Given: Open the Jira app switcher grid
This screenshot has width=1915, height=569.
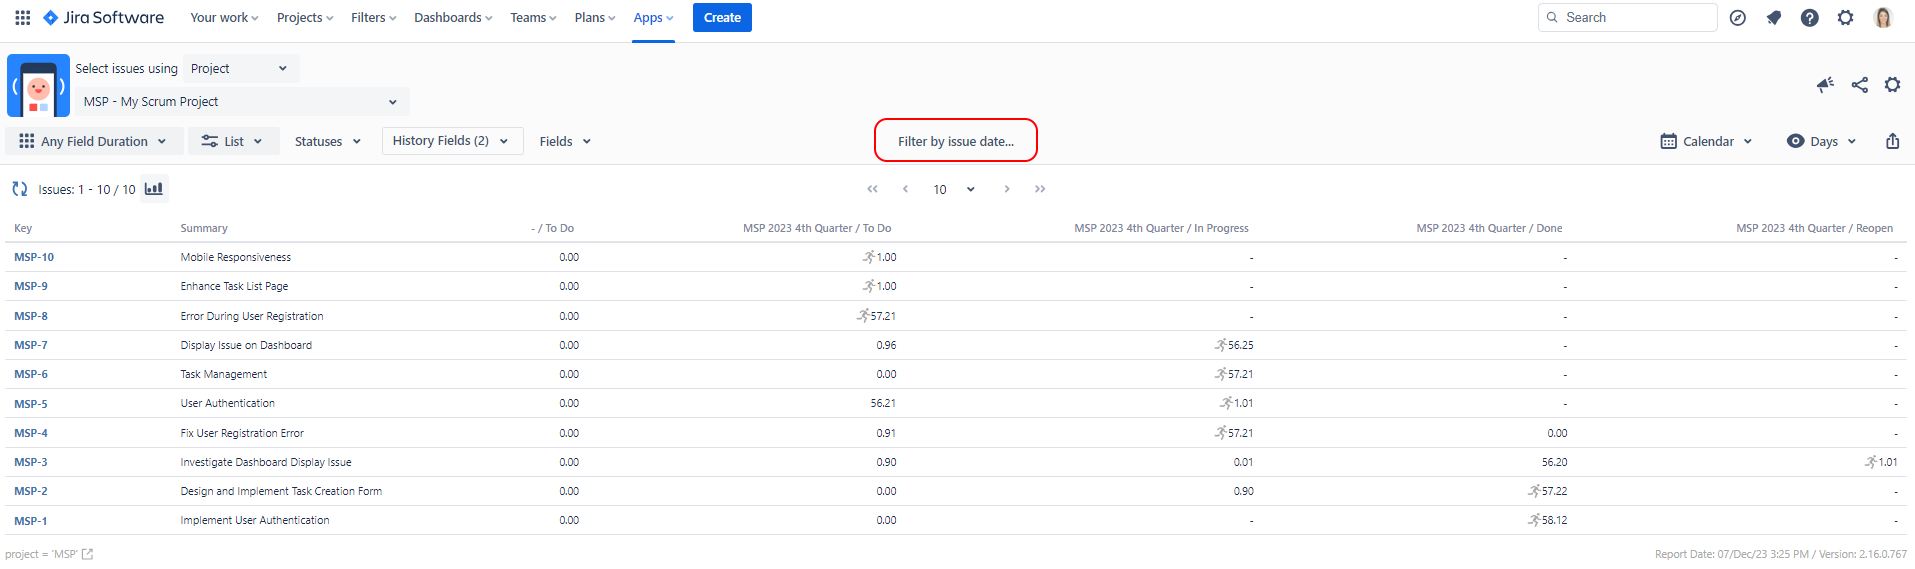Looking at the screenshot, I should click(22, 18).
